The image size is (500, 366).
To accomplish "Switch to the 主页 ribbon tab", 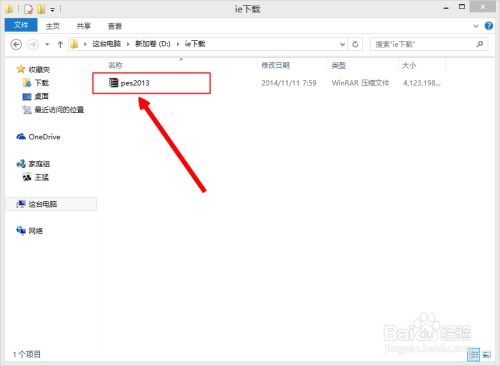I will click(x=53, y=26).
